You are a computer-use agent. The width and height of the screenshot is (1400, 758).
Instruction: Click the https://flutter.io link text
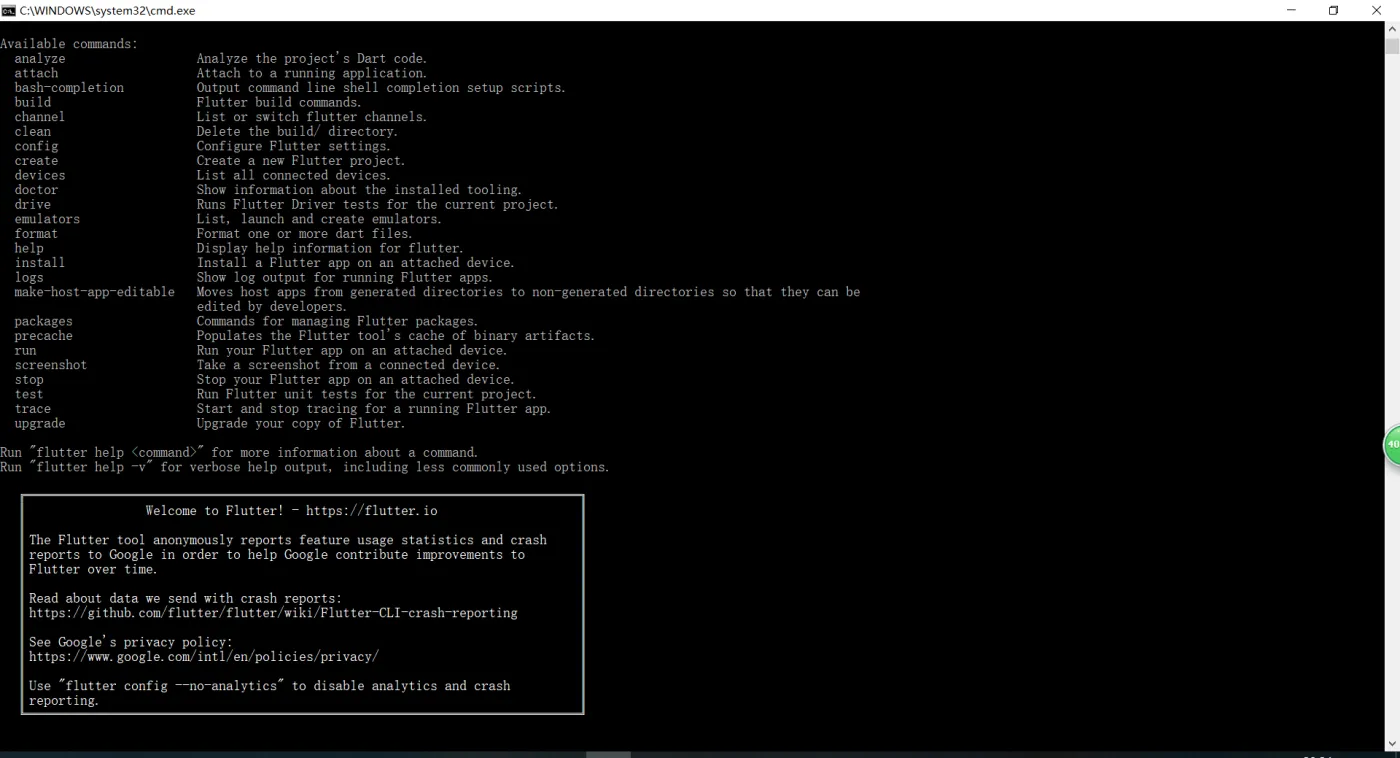(x=371, y=511)
